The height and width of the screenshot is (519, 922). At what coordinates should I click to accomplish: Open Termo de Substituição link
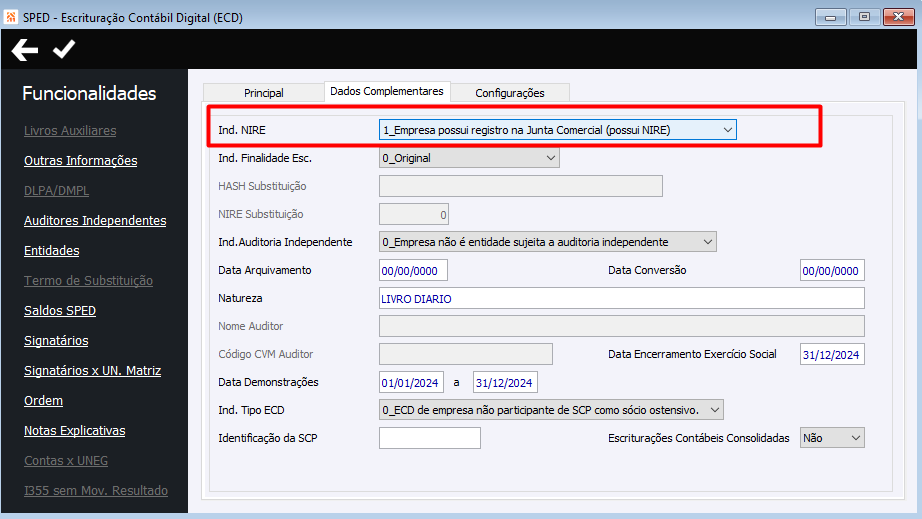(88, 280)
